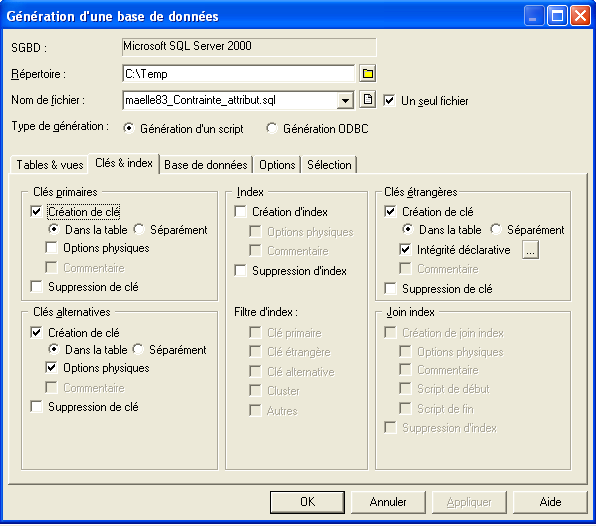Open Aide help button
The image size is (596, 526).
pos(550,502)
